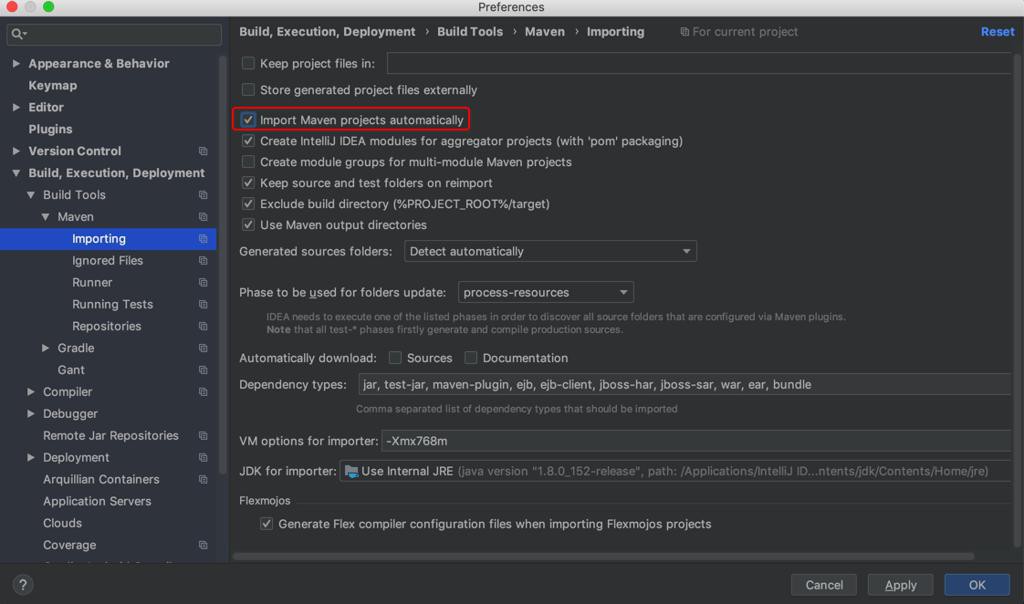
Task: Expand Appearance & Behavior section
Action: (16, 63)
